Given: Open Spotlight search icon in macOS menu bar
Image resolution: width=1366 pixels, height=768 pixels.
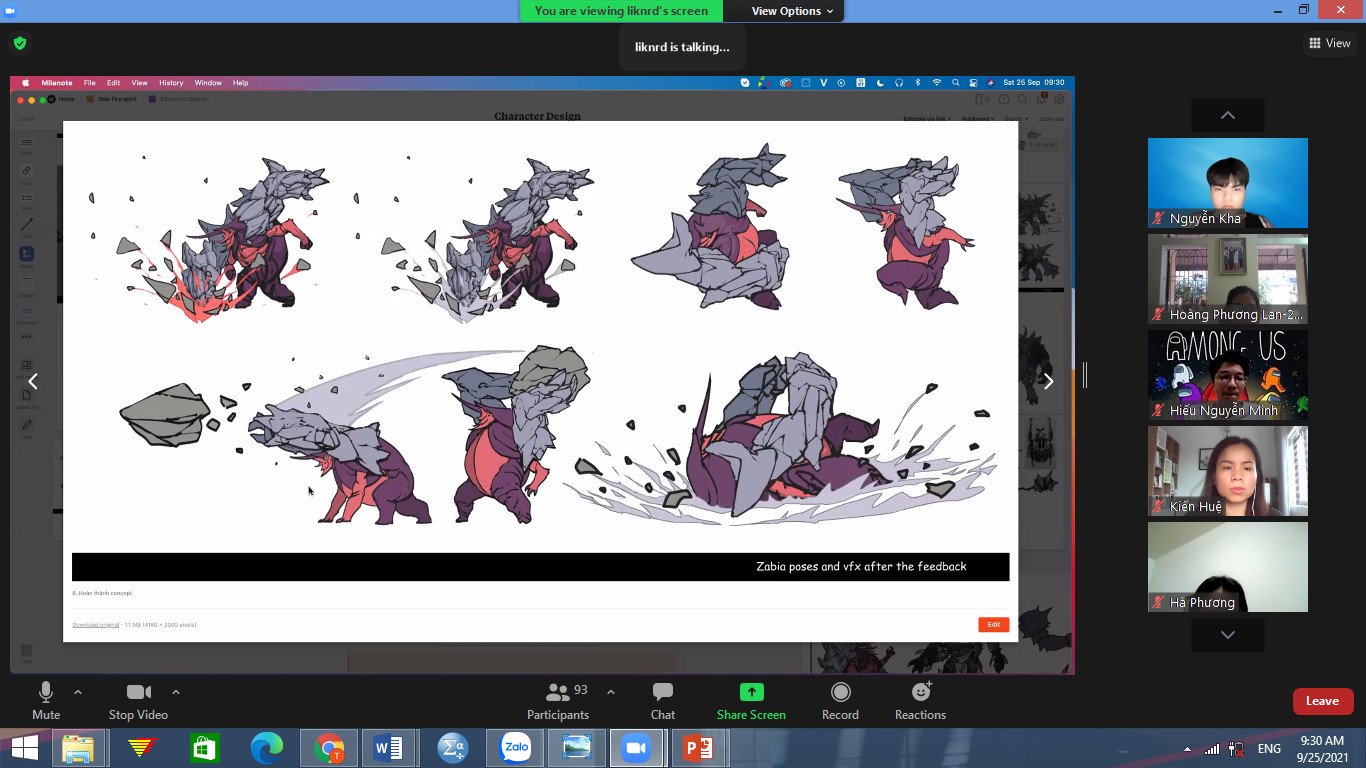Looking at the screenshot, I should coord(956,83).
